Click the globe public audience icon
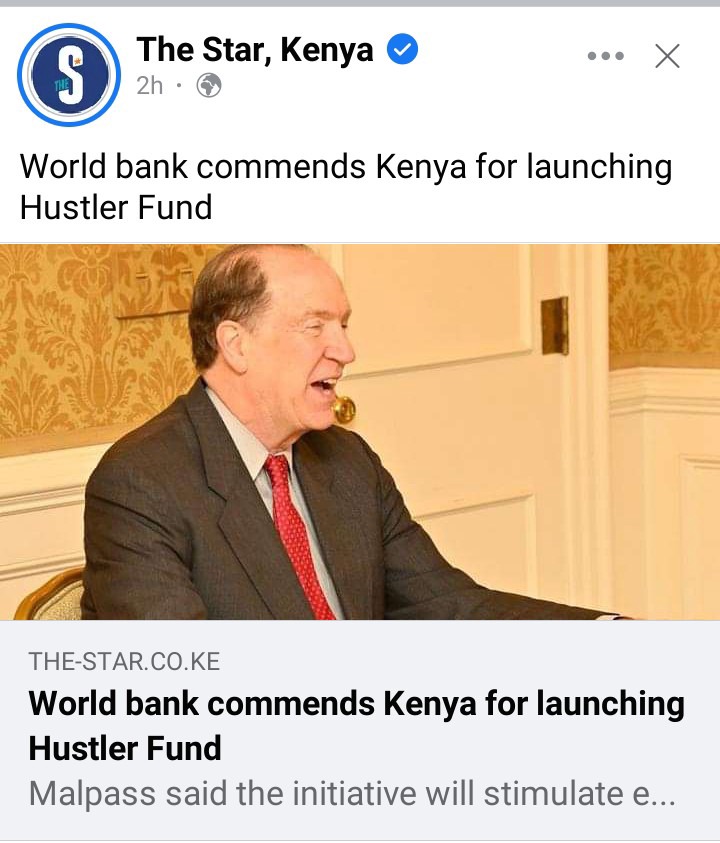720x843 pixels. [209, 85]
